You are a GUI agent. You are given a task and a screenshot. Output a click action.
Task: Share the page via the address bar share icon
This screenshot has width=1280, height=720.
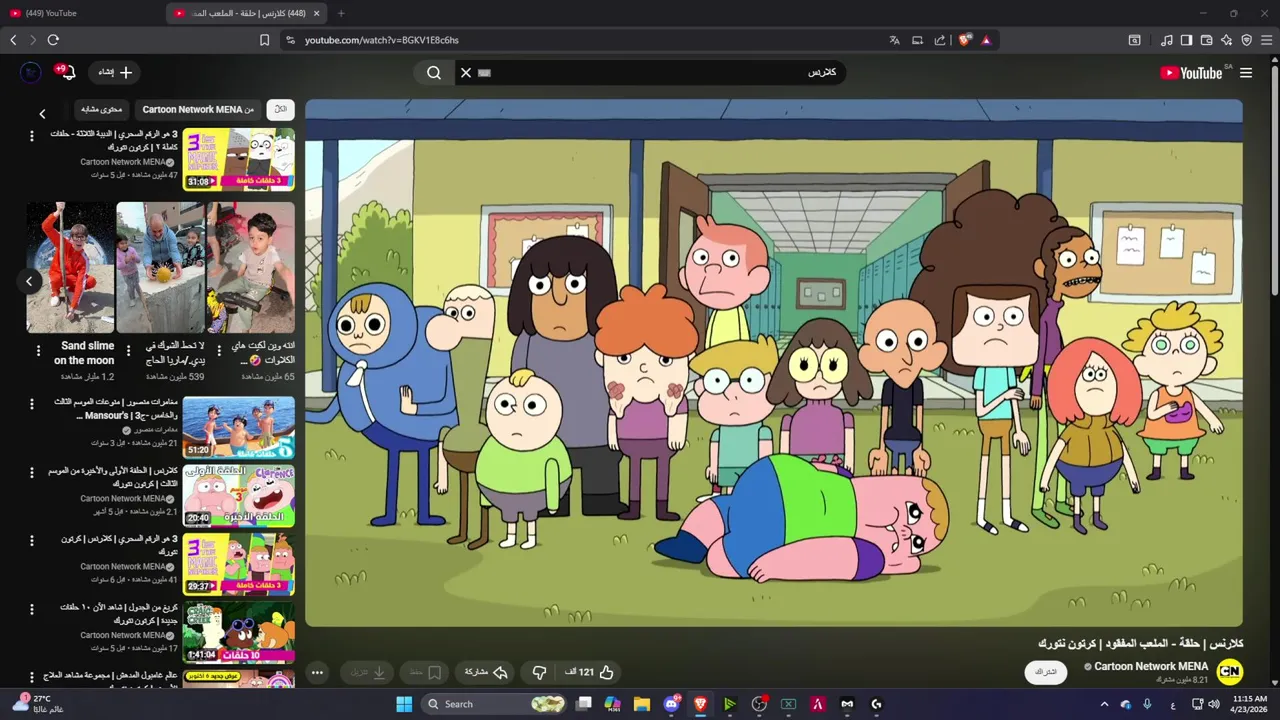(x=940, y=40)
